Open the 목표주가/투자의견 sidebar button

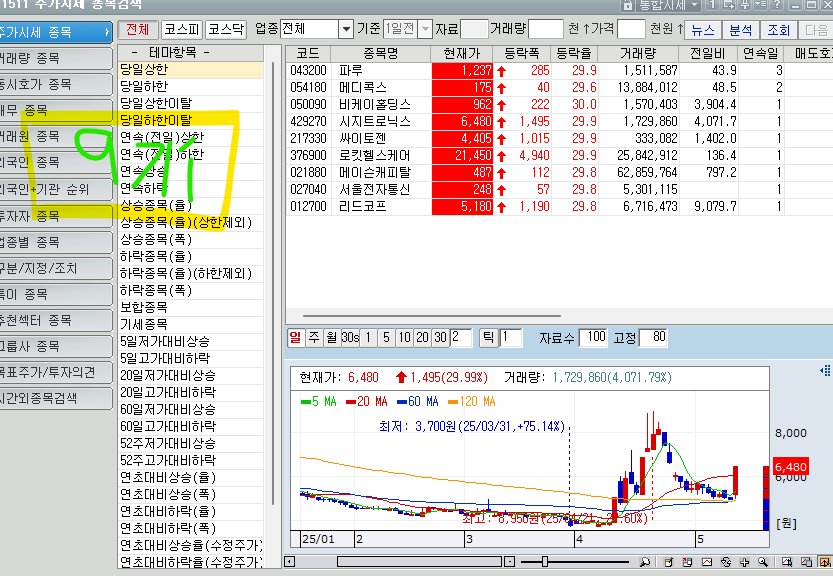(55, 372)
